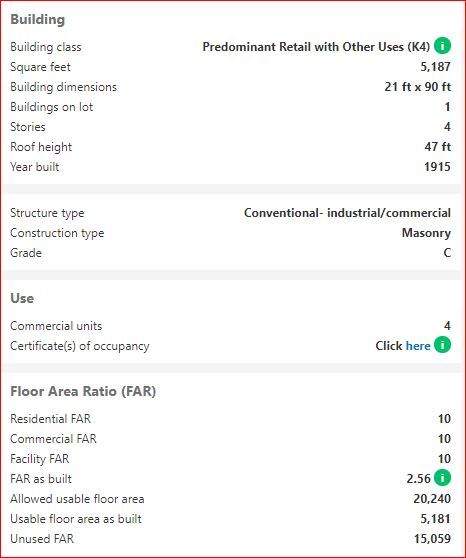This screenshot has height=558, width=466.
Task: Click the Square feet value 5,187
Action: click(435, 67)
